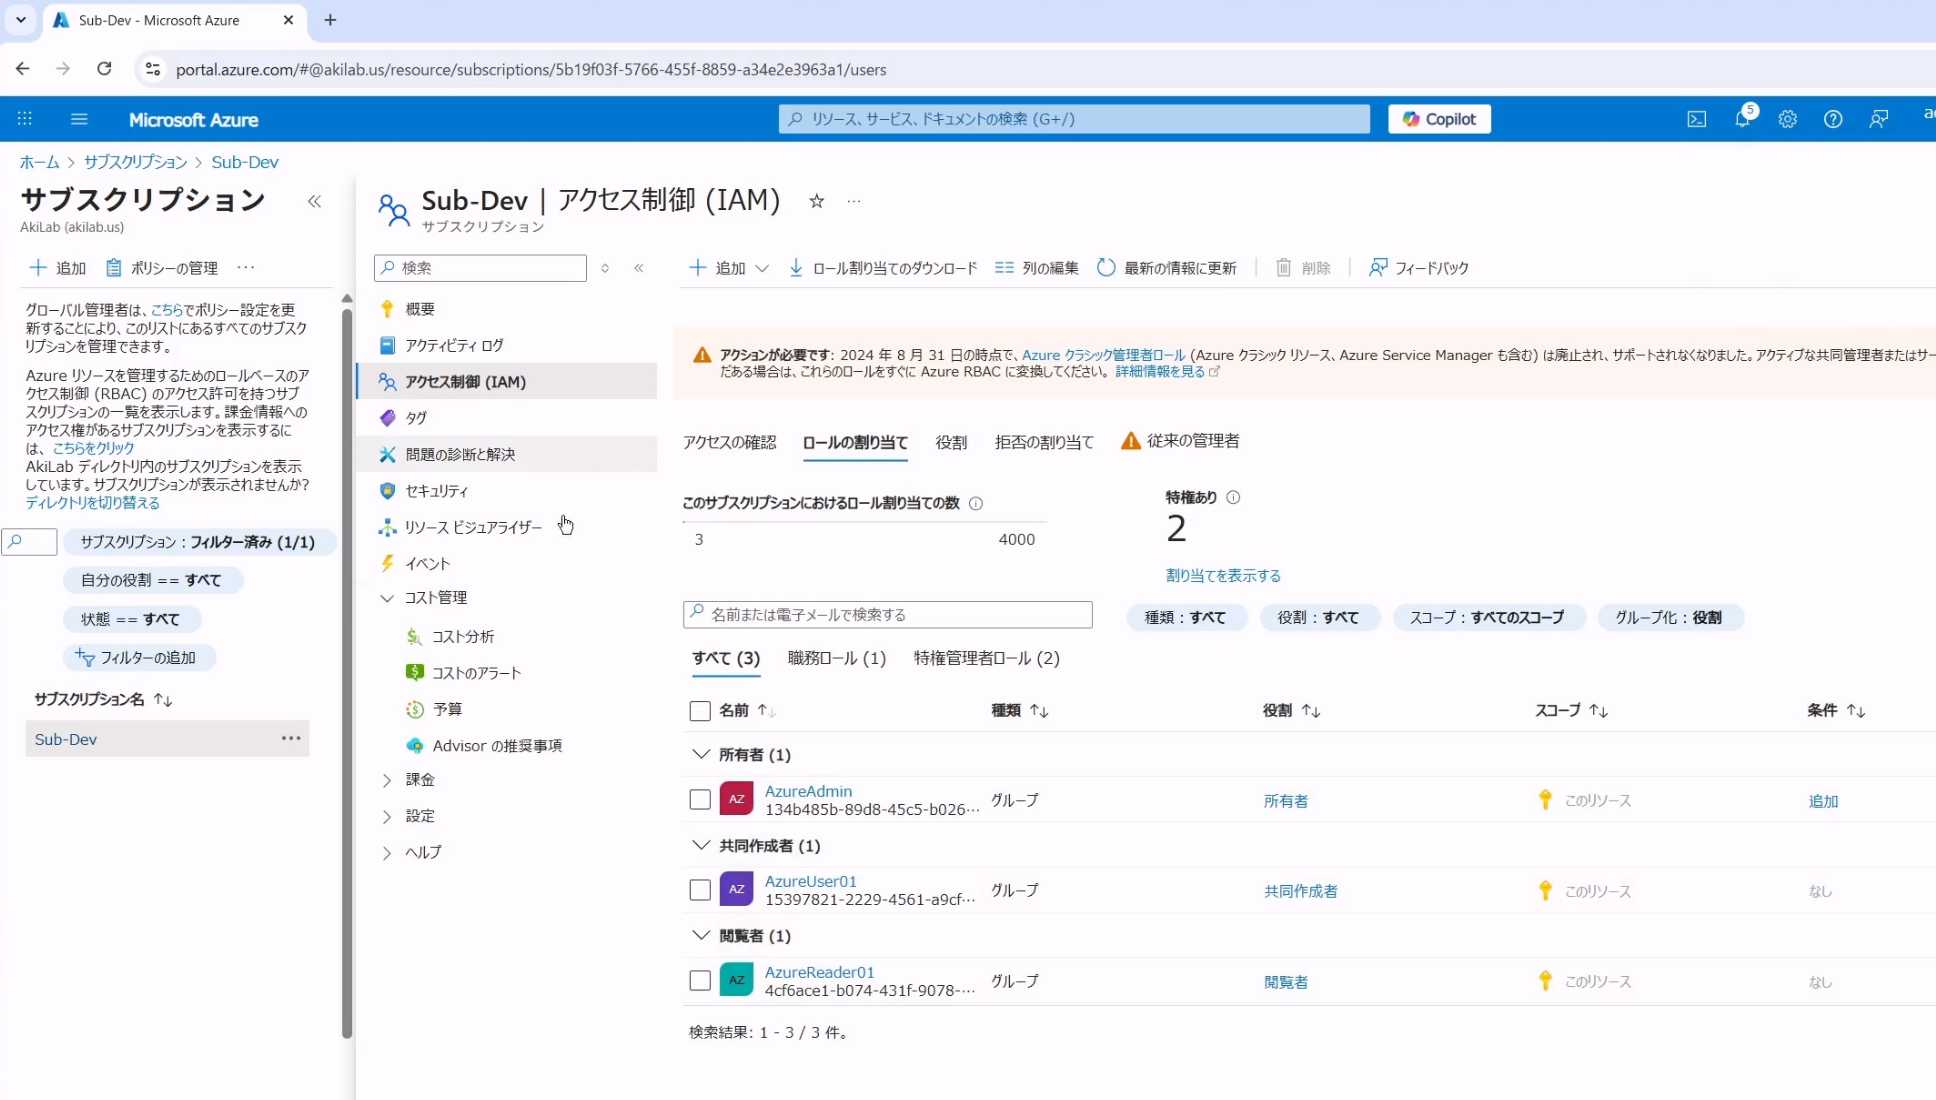Check the AzureAdmin row checkbox
This screenshot has height=1100, width=1936.
(700, 800)
